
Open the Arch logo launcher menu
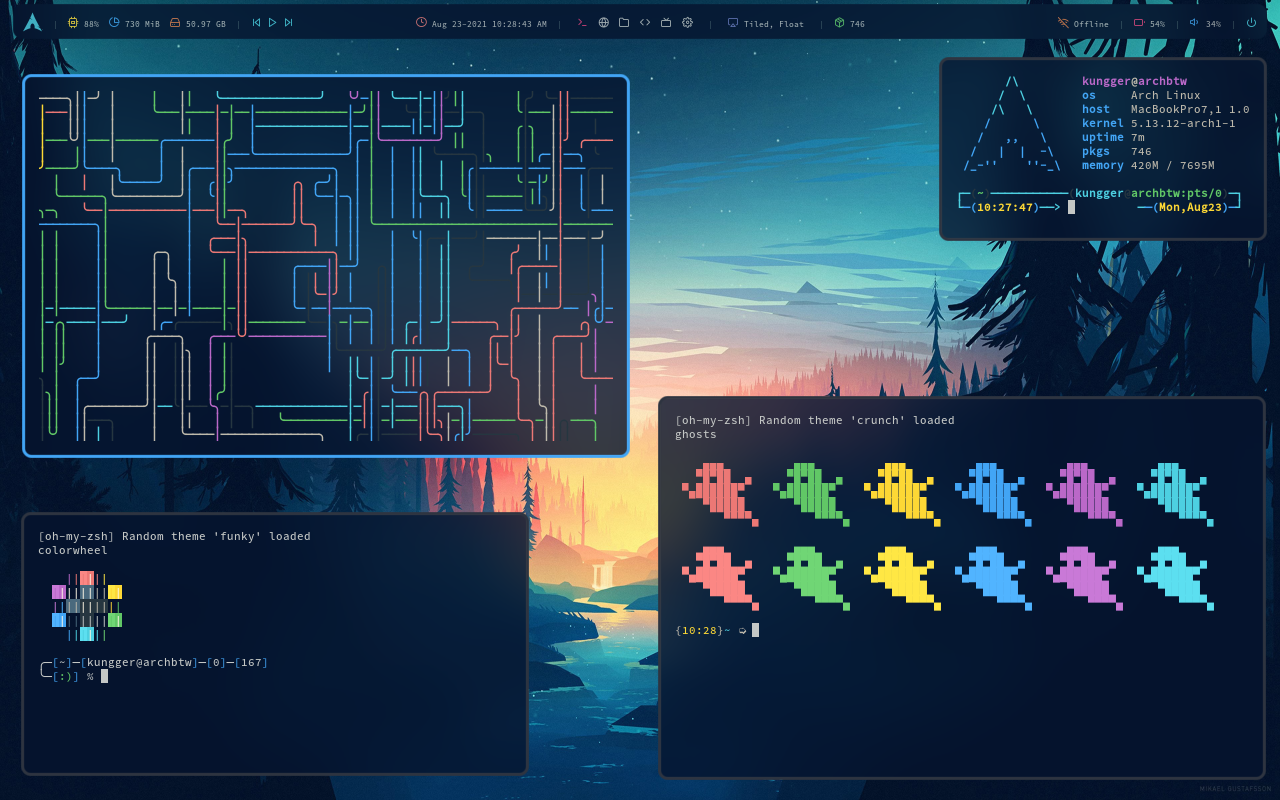point(33,22)
